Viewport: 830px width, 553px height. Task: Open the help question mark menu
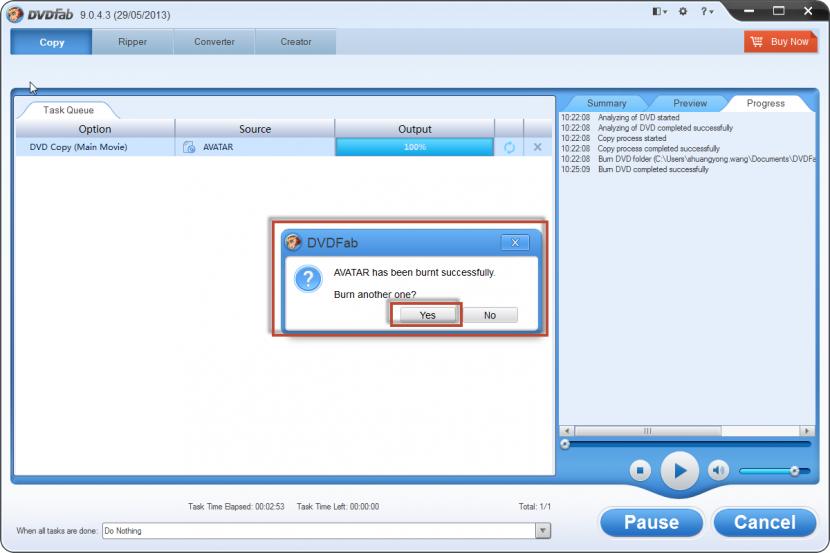tap(707, 11)
